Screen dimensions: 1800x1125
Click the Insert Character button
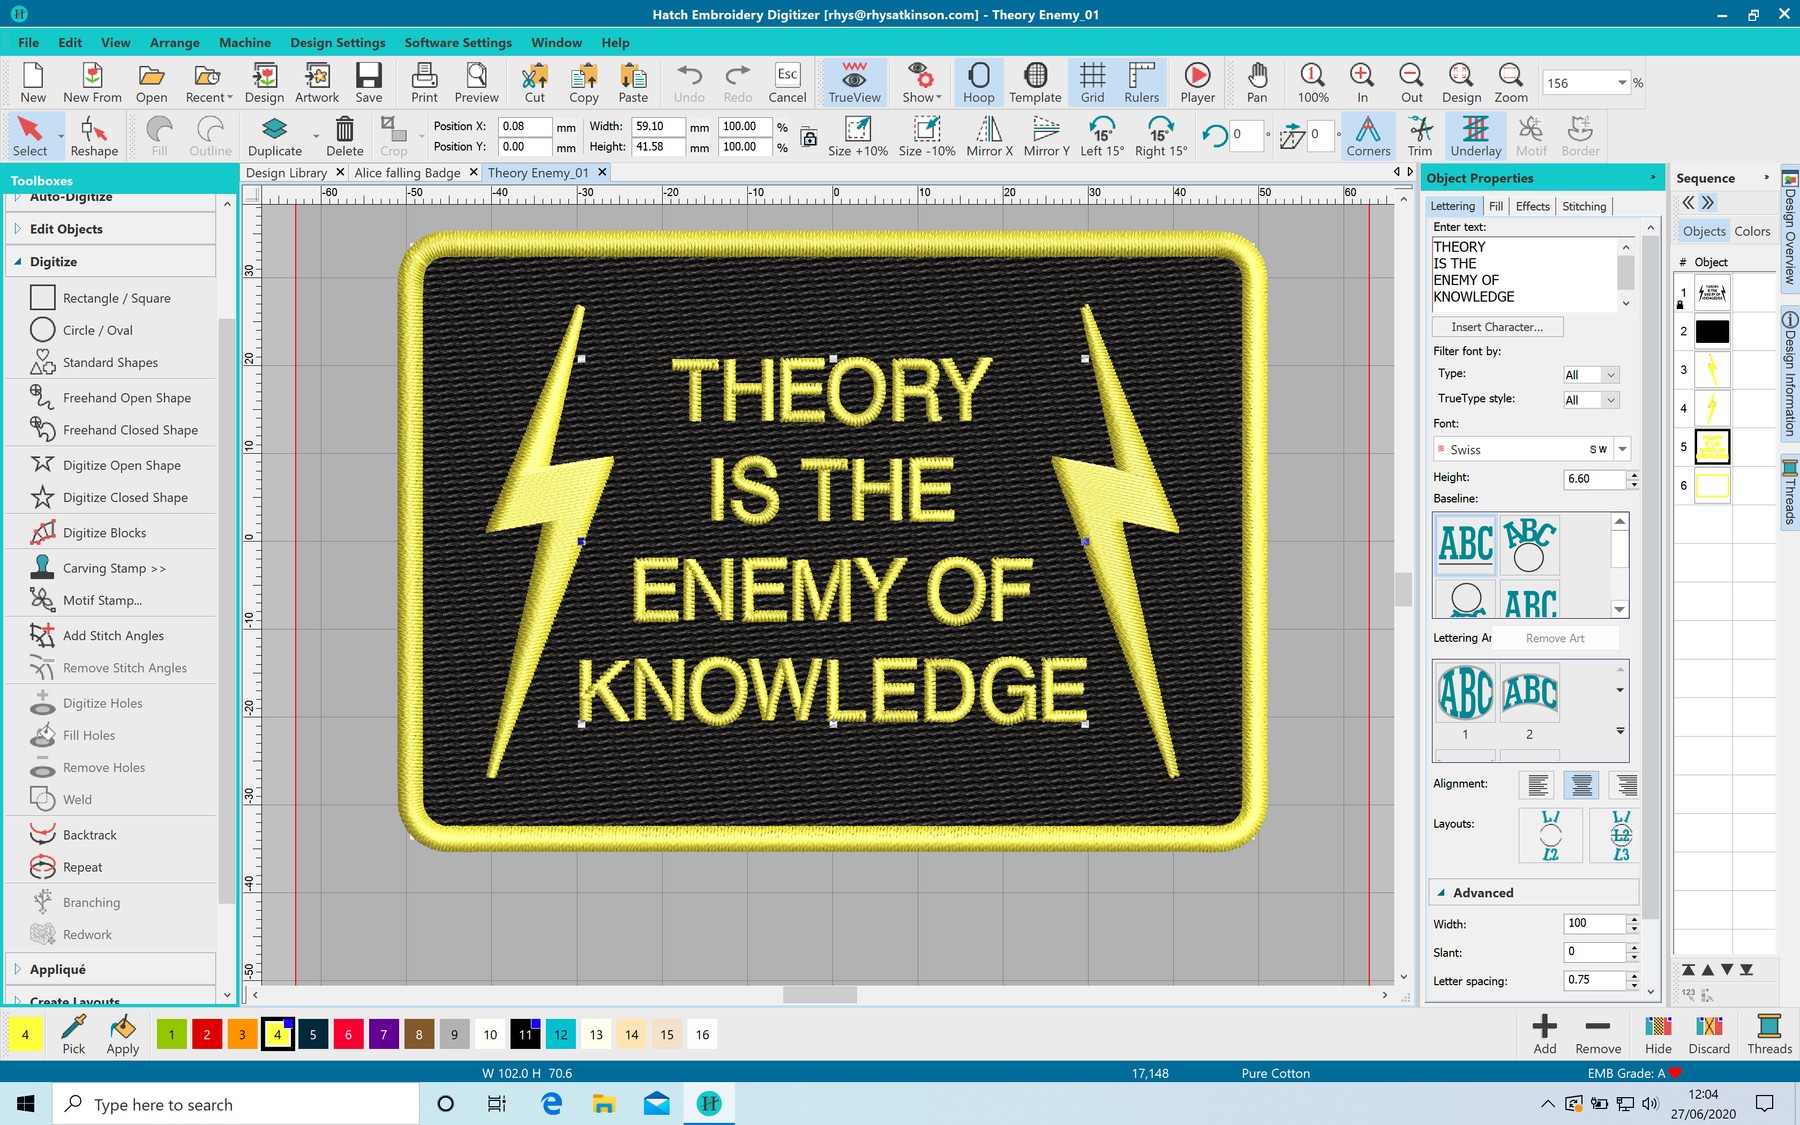coord(1496,327)
